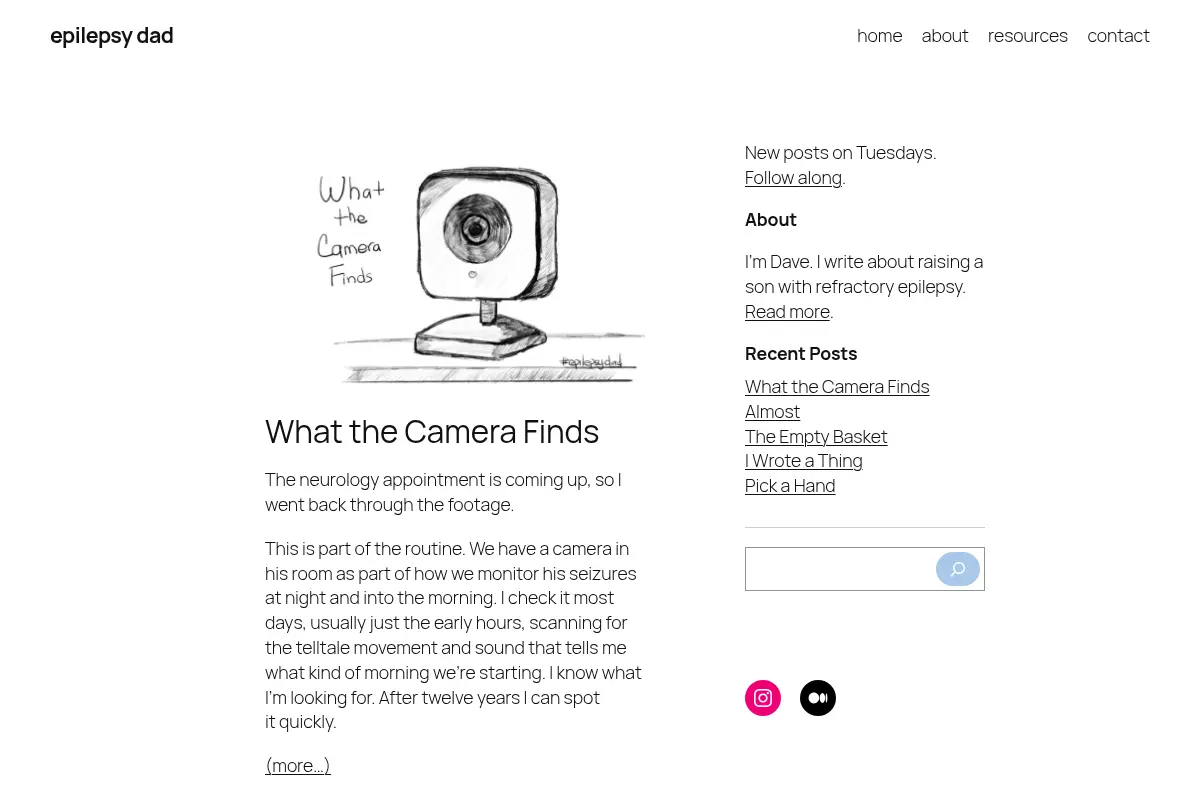The width and height of the screenshot is (1200, 800).
Task: Open recent post What the Camera Finds
Action: [837, 387]
